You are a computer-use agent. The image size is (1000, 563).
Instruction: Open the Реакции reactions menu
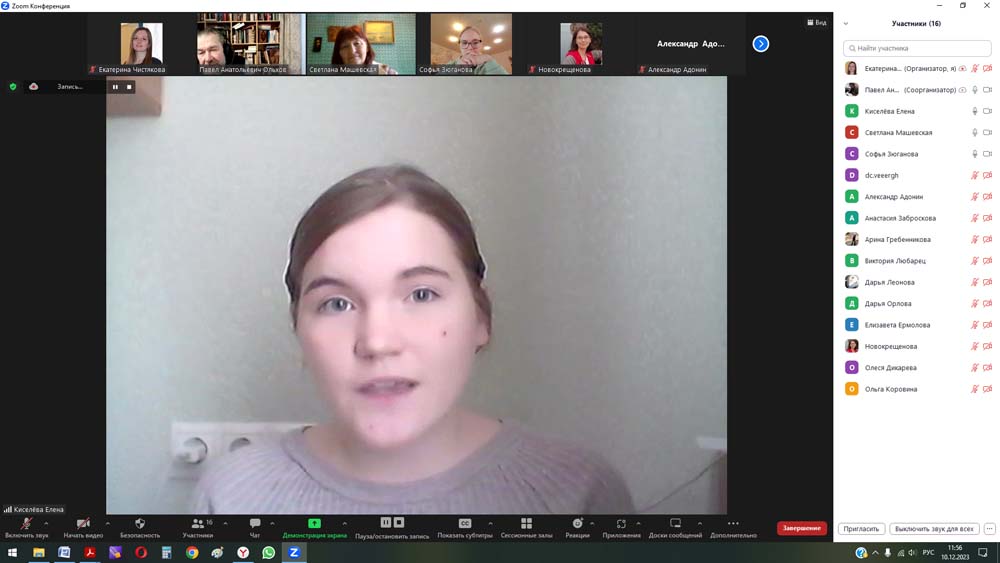(x=577, y=523)
